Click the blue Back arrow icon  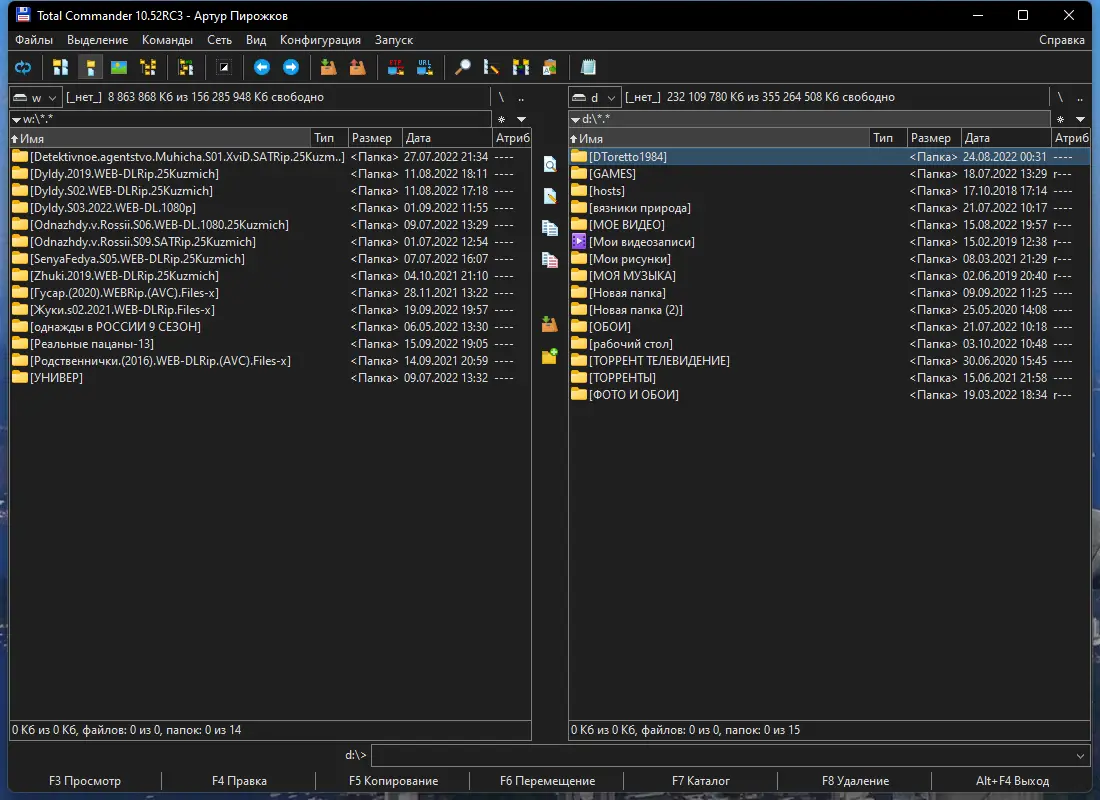coord(262,67)
